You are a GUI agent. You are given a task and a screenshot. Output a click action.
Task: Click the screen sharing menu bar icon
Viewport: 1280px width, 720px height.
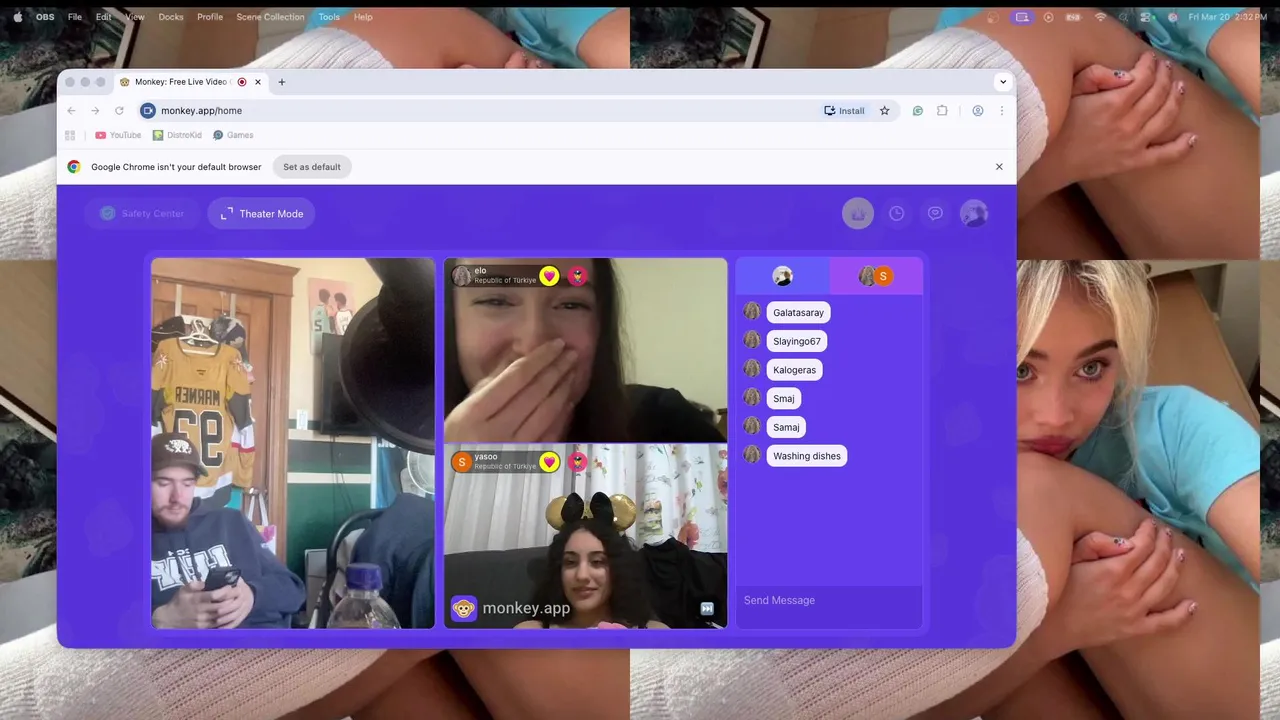[x=1021, y=17]
